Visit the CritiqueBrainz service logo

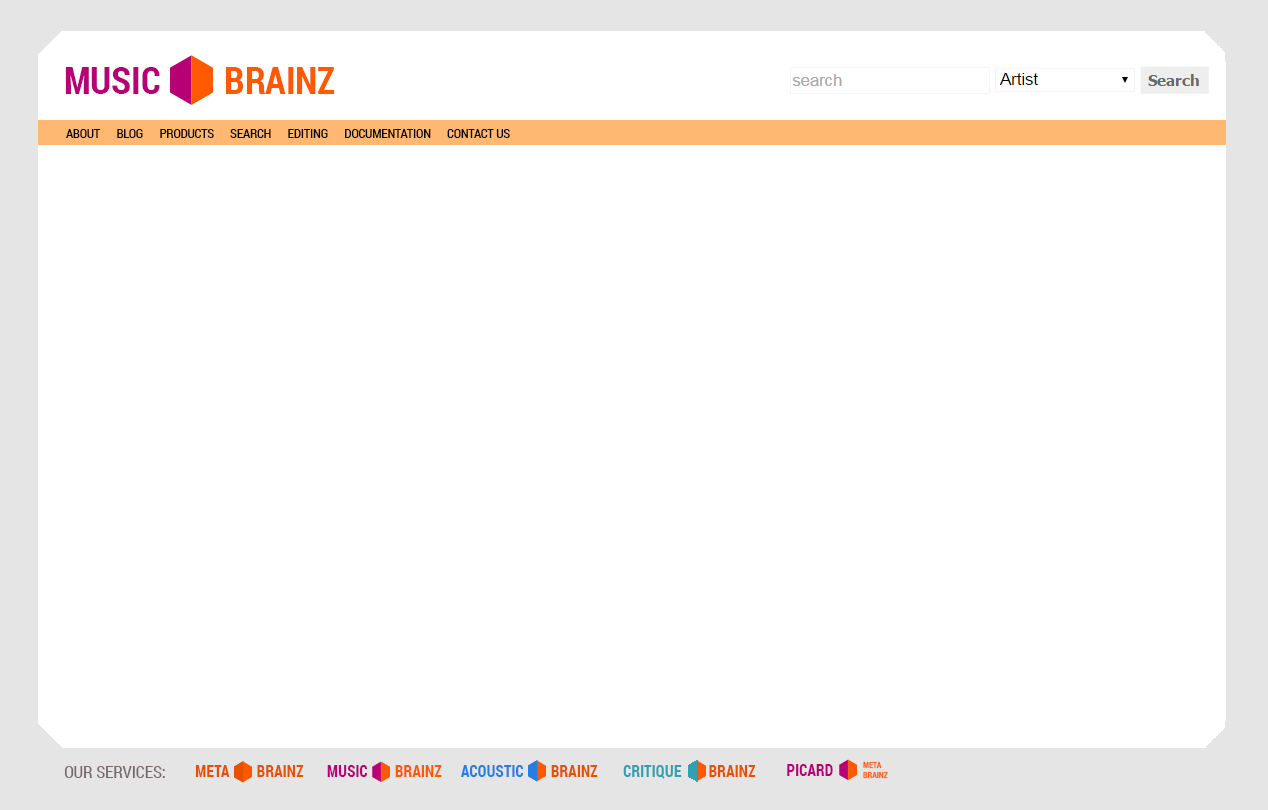pyautogui.click(x=689, y=771)
